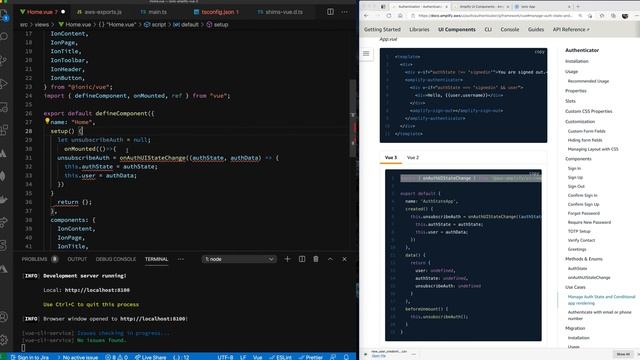Create a new terminal with plus icon
Image resolution: width=640 pixels, height=360 pixels.
287,259
